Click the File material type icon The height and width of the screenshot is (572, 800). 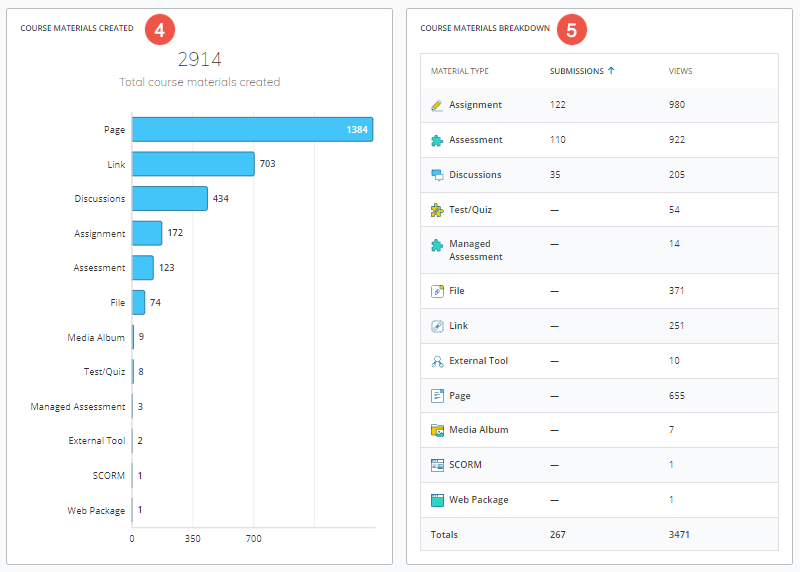point(437,291)
